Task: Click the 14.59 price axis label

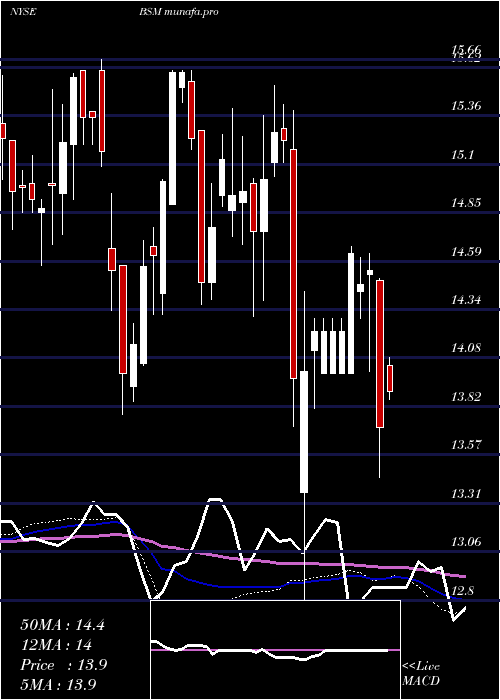Action: coord(466,251)
